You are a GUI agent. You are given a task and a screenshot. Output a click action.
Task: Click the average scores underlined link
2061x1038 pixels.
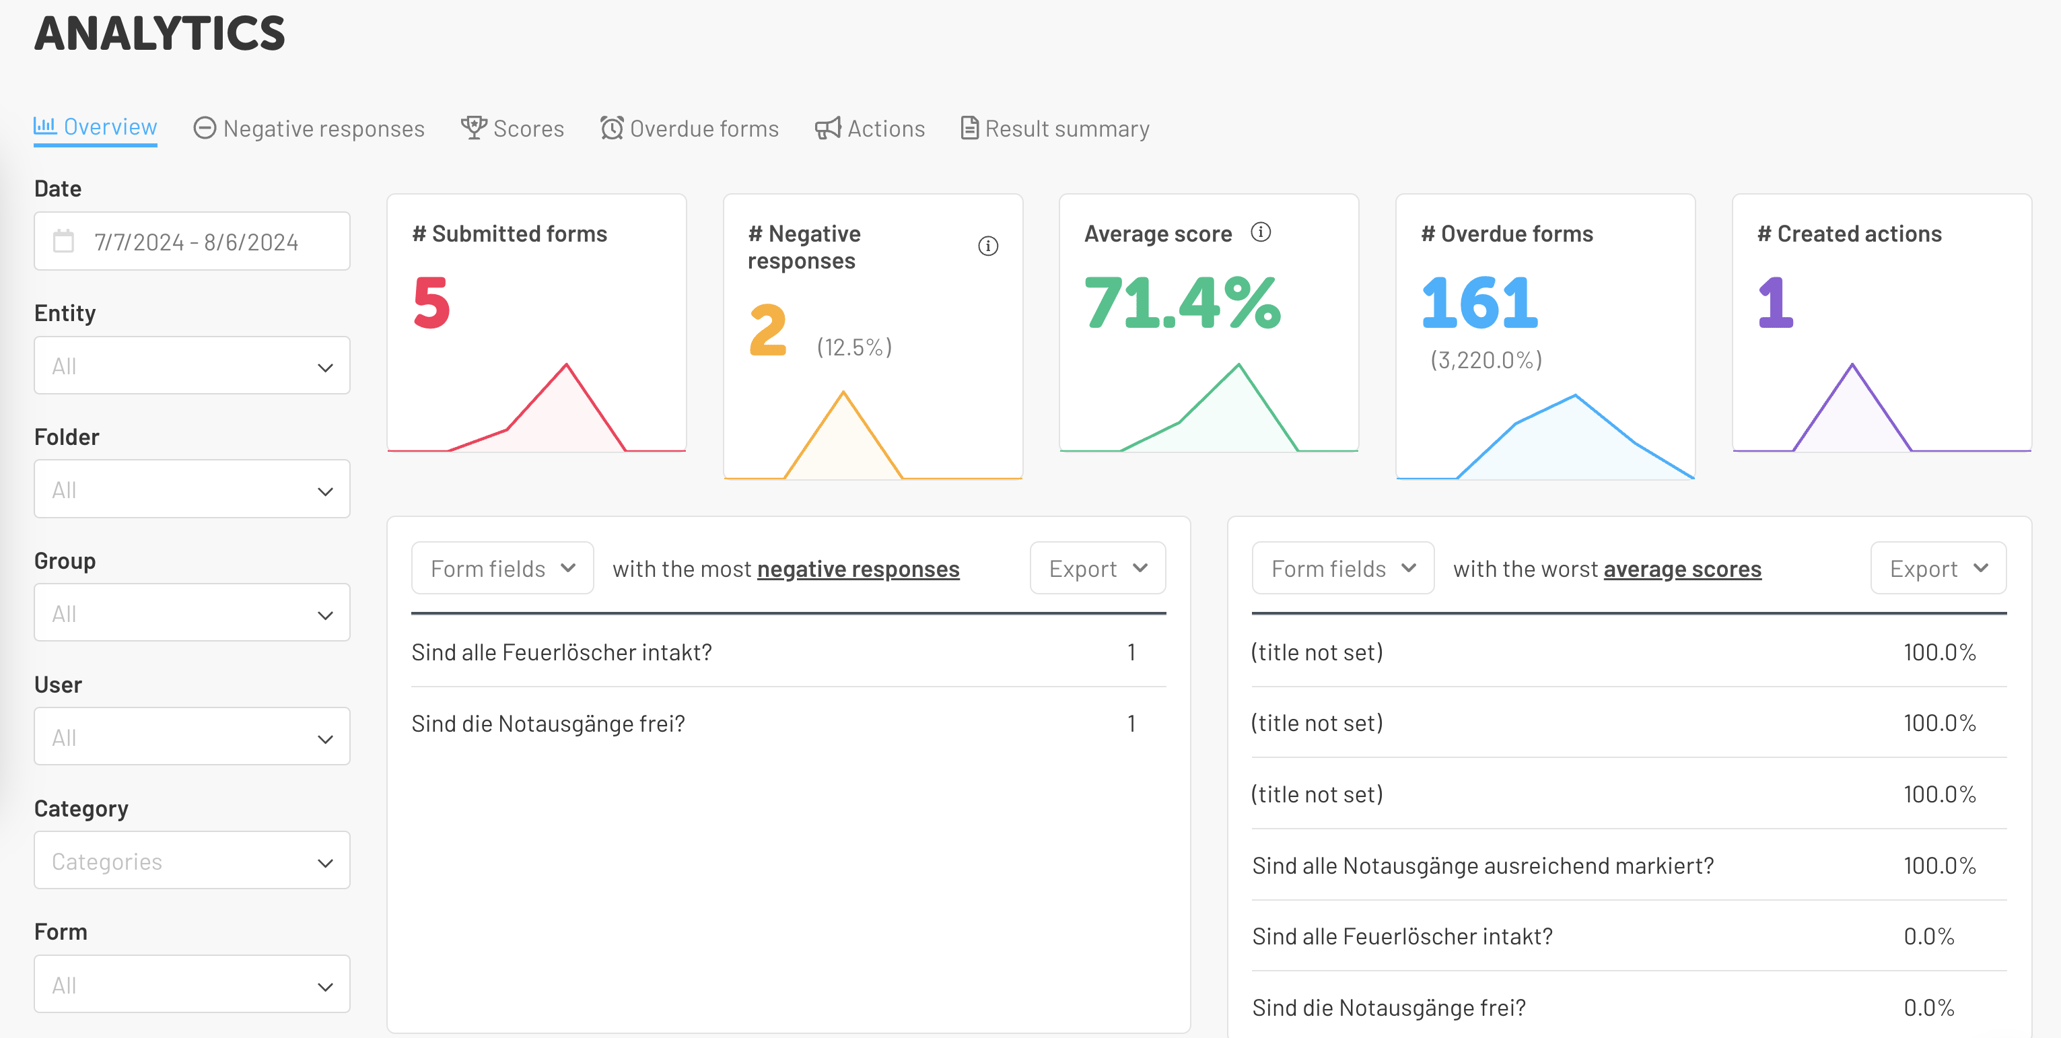[1682, 568]
